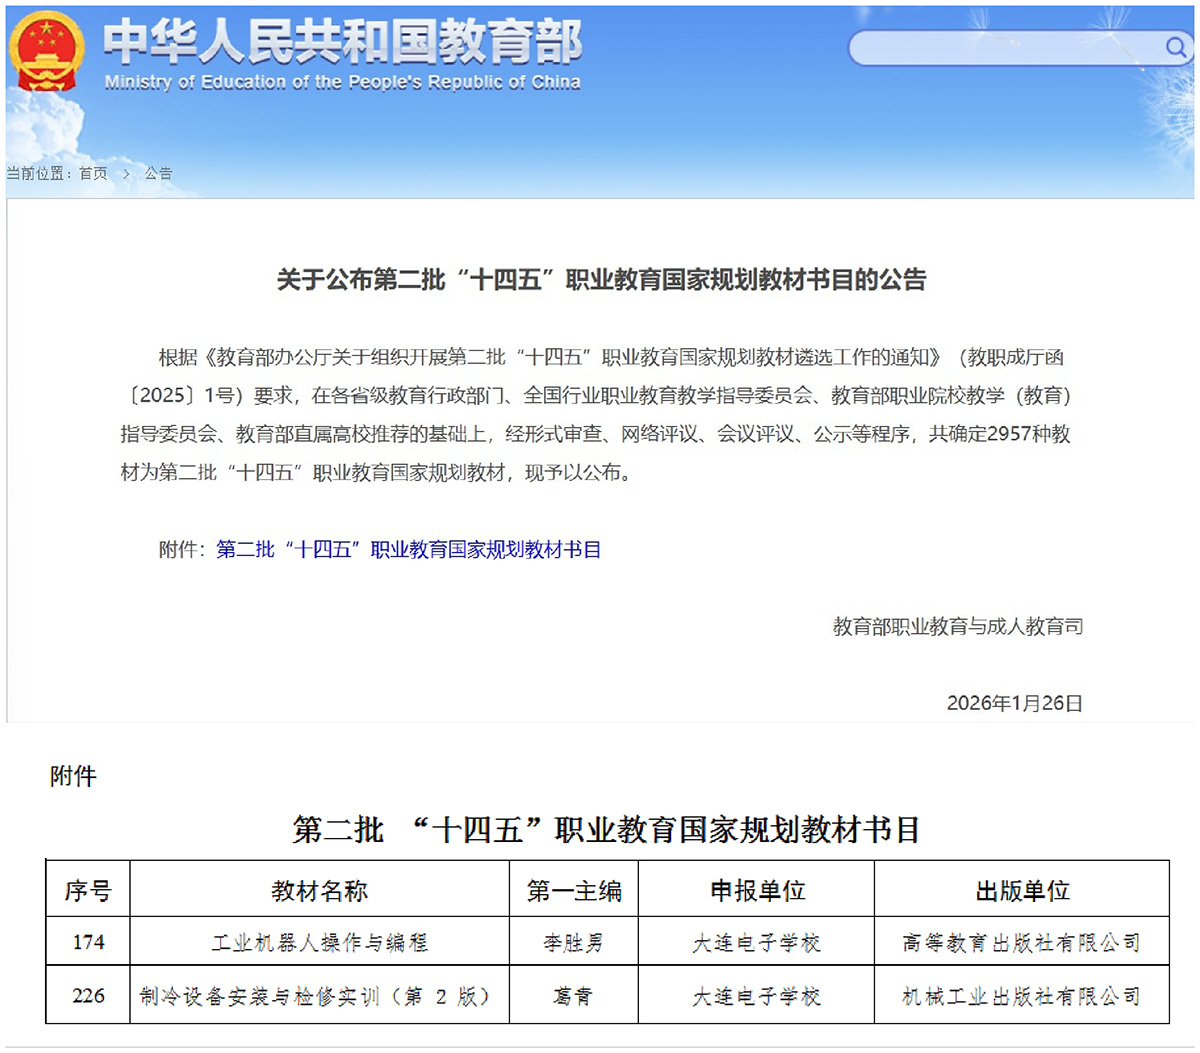Image resolution: width=1200 pixels, height=1053 pixels.
Task: Select the 制冷设备安装与检修实训 textbook cell
Action: tap(316, 996)
